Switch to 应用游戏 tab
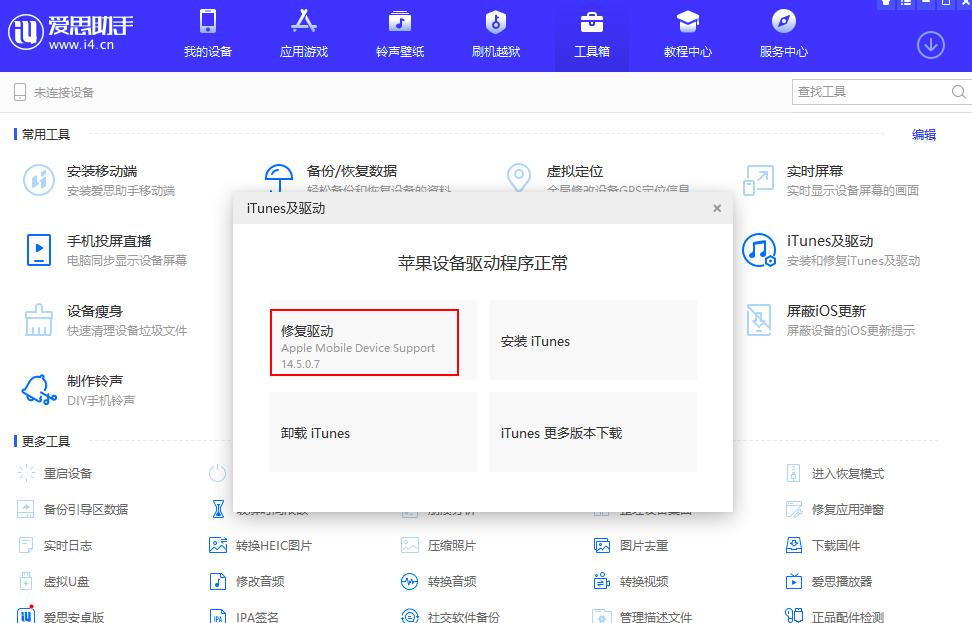The width and height of the screenshot is (972, 623). (x=304, y=34)
